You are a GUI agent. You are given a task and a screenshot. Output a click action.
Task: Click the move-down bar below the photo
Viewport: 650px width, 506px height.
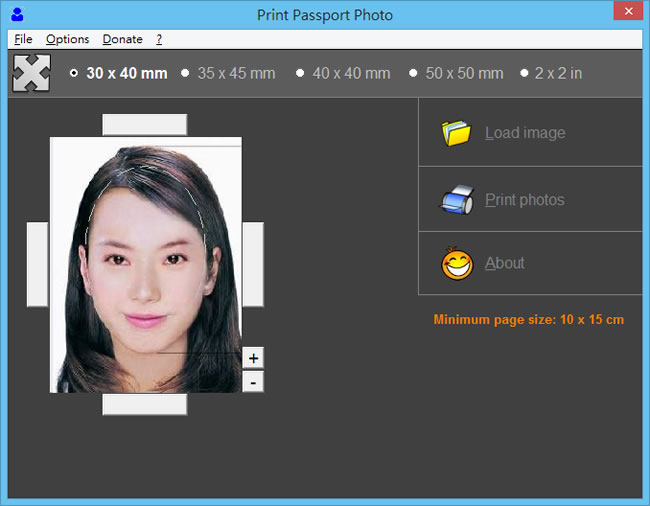pyautogui.click(x=145, y=404)
